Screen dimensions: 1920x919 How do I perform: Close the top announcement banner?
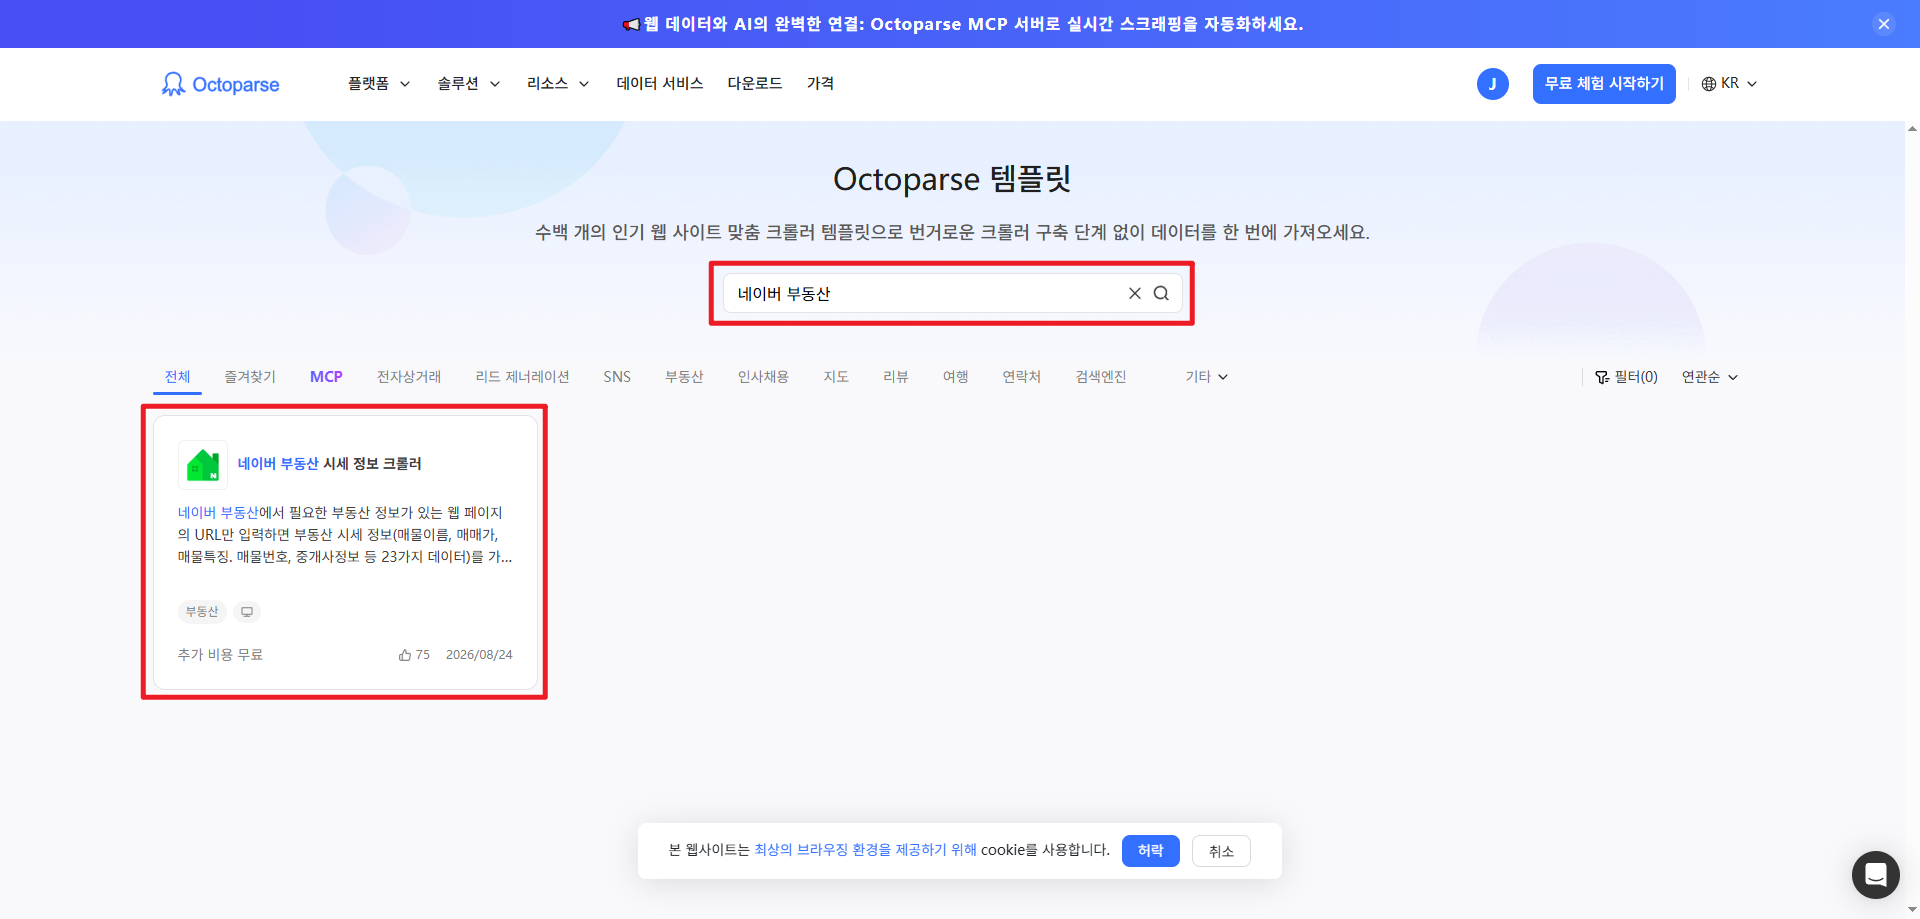click(x=1884, y=24)
